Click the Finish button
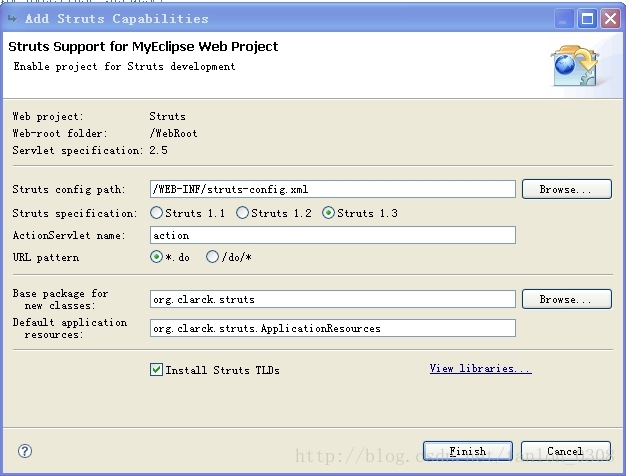Image resolution: width=626 pixels, height=476 pixels. tap(468, 451)
